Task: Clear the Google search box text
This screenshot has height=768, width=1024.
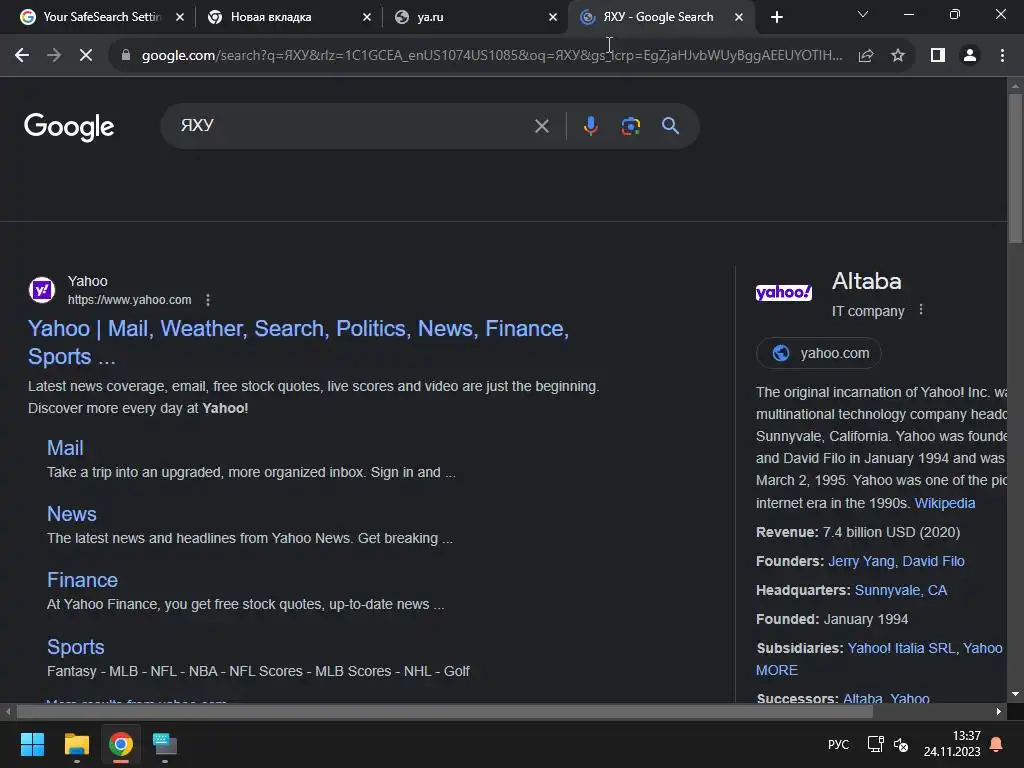Action: pos(541,126)
